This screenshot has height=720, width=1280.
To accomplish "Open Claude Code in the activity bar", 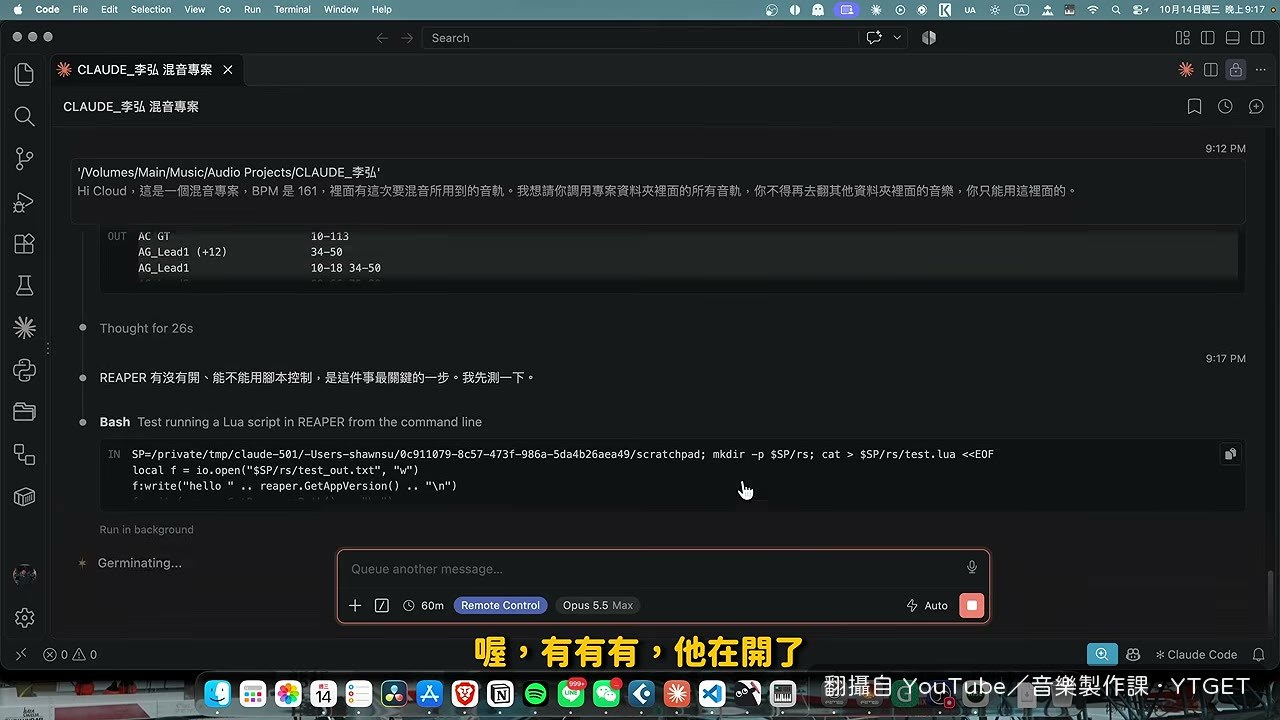I will (24, 328).
